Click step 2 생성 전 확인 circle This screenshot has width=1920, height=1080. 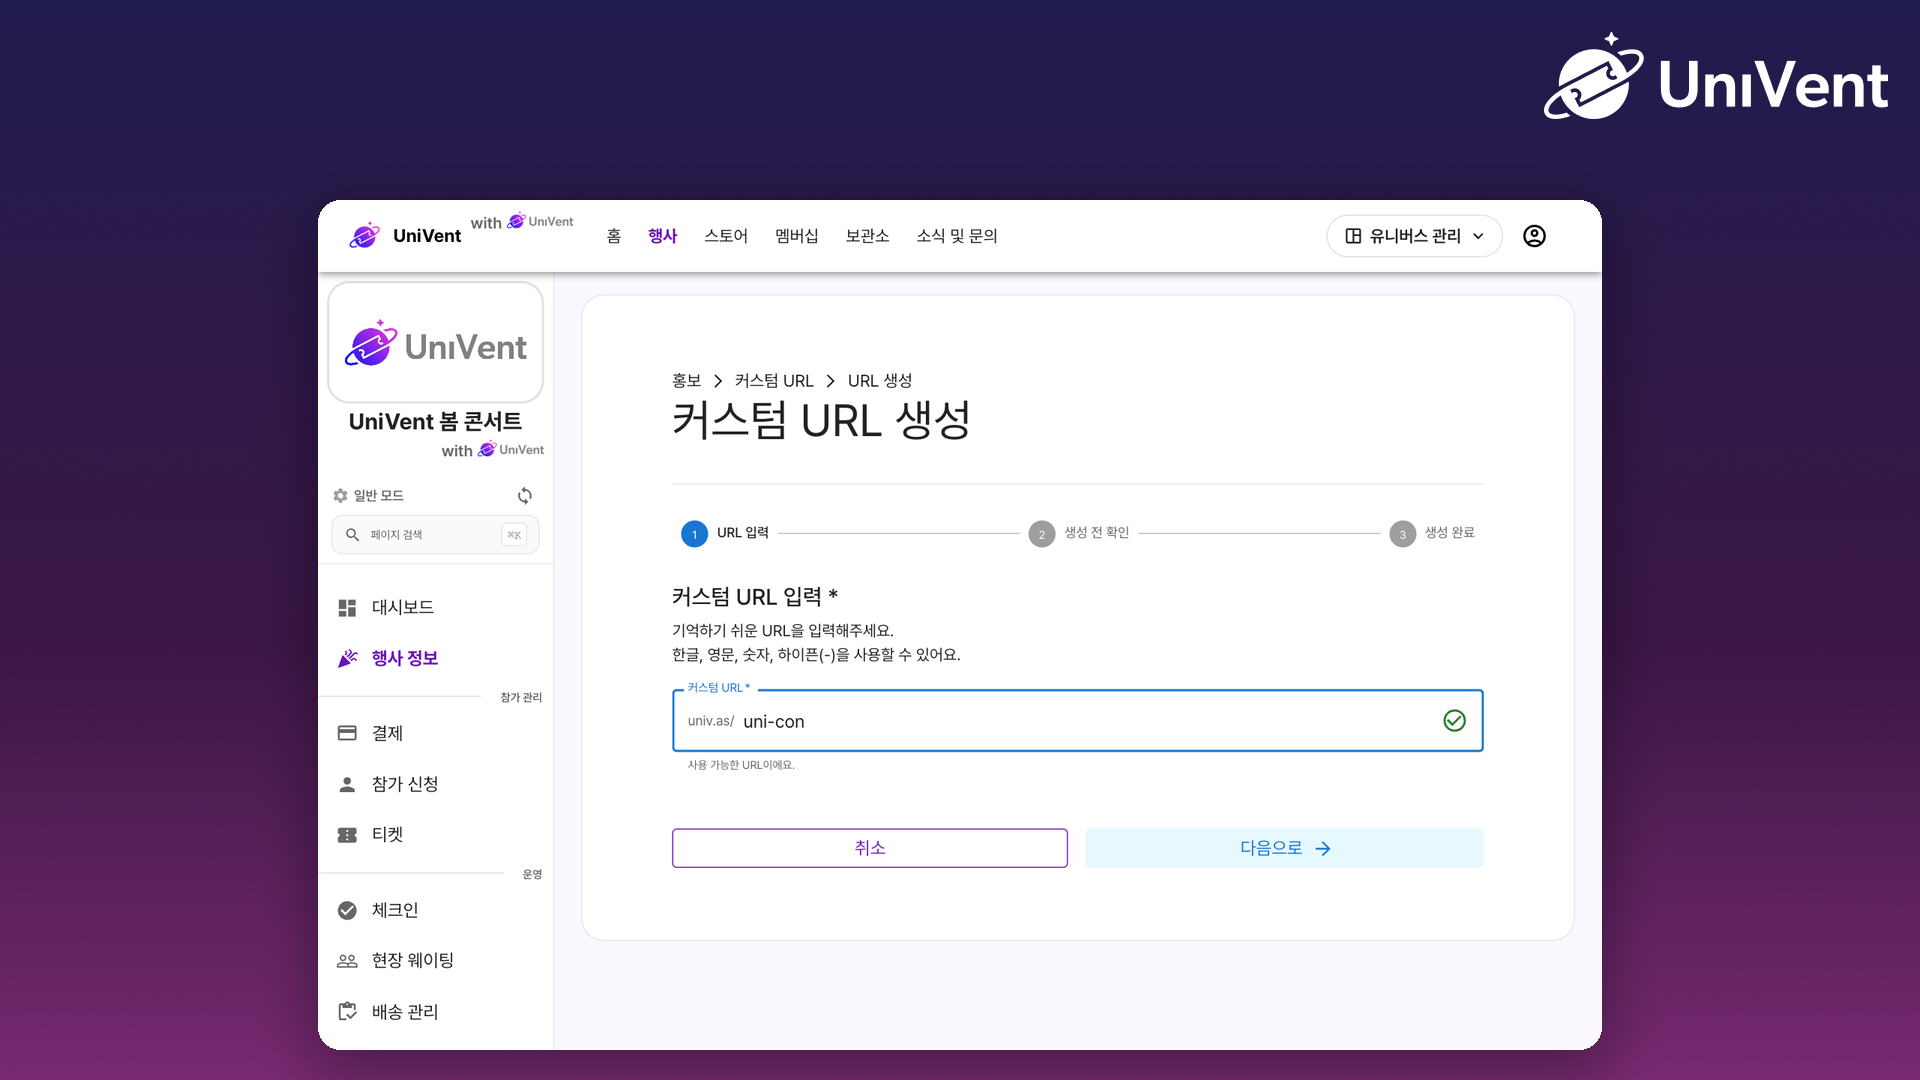(1042, 534)
